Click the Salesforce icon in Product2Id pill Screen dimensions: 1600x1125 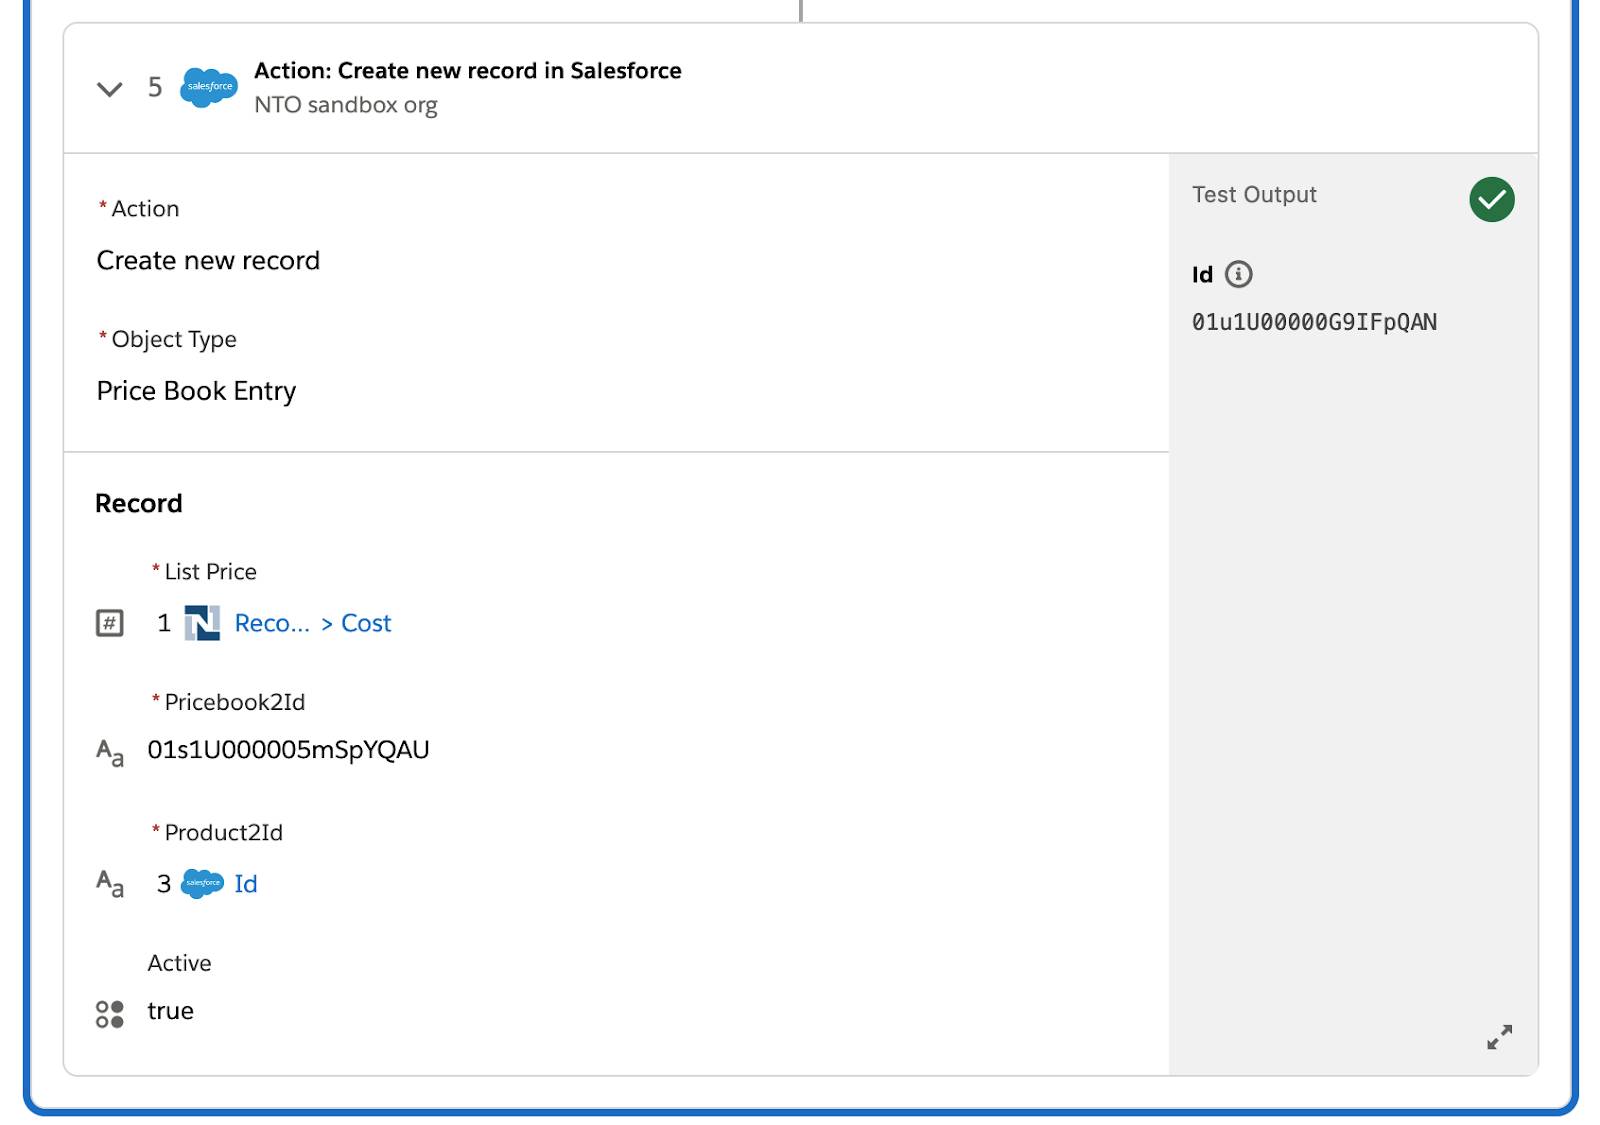click(x=203, y=884)
